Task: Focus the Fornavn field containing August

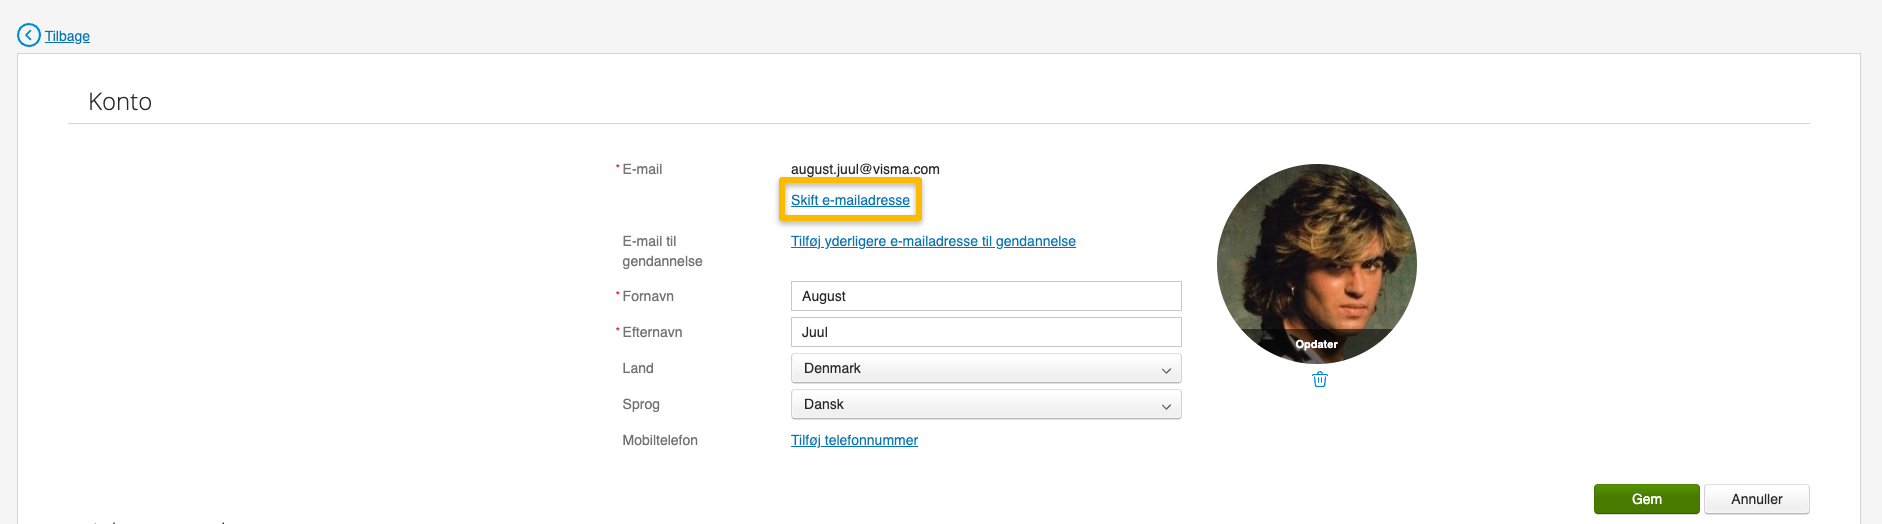Action: [x=985, y=296]
